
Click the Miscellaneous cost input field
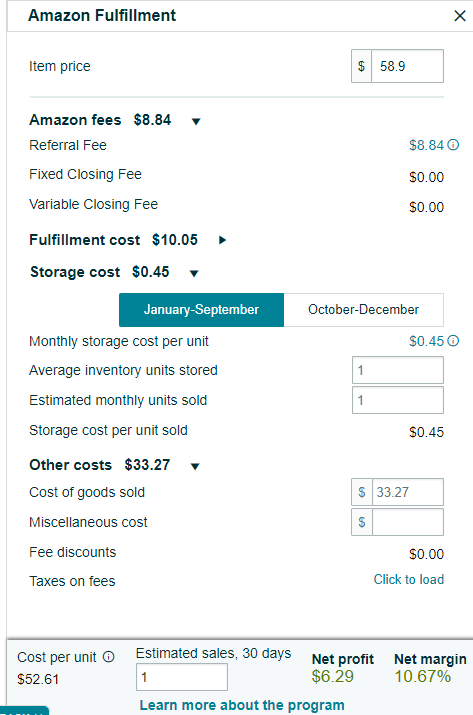point(408,522)
